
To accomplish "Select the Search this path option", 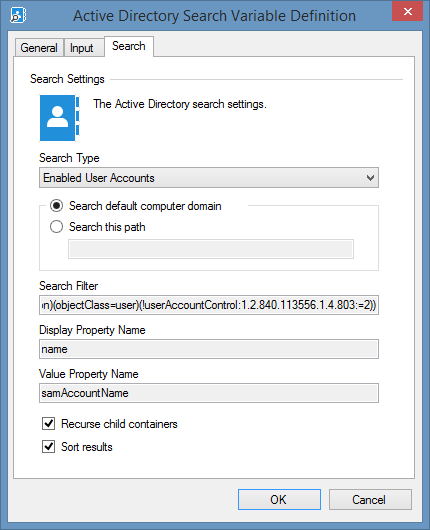I will point(56,226).
